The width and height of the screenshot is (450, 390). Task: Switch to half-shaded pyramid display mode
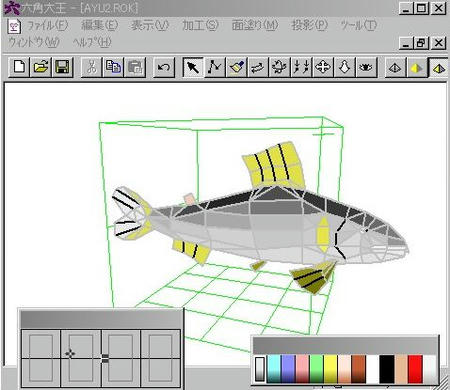(x=438, y=68)
